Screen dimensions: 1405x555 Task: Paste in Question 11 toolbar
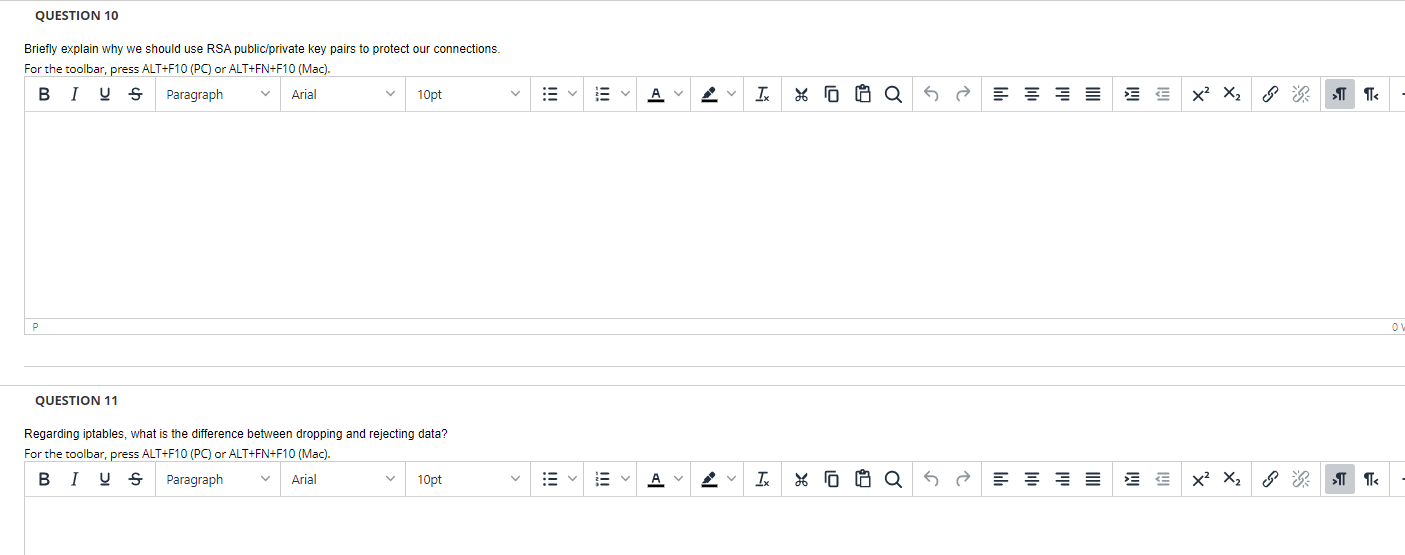point(863,479)
